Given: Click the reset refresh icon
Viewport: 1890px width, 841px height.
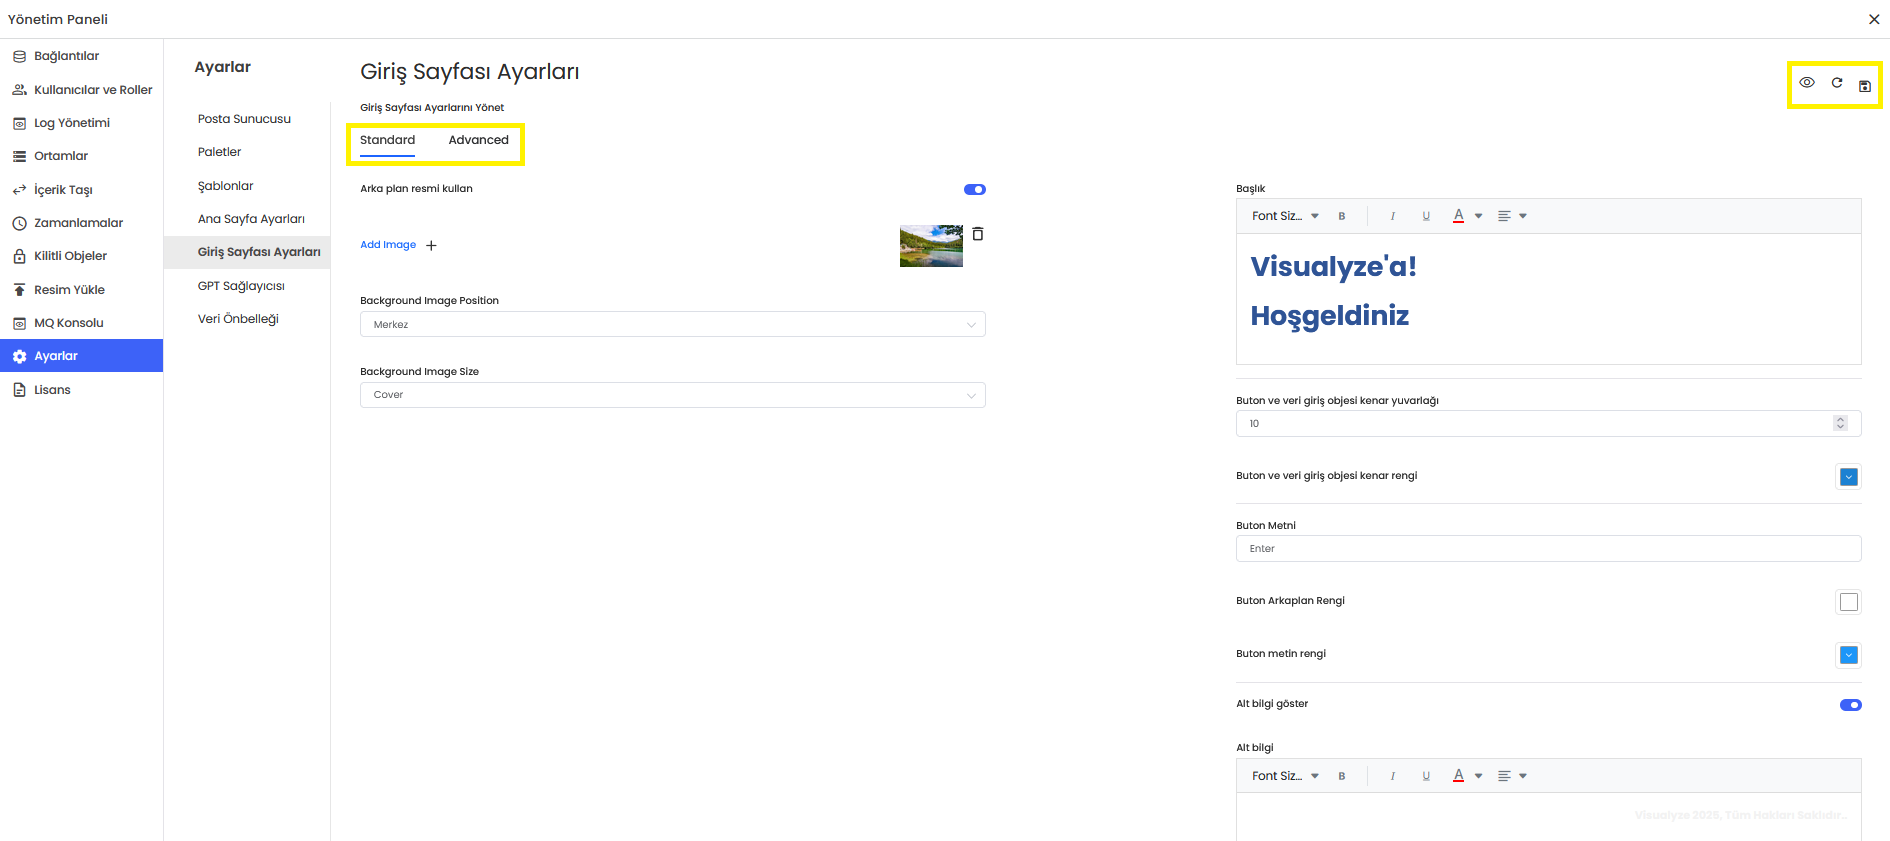Looking at the screenshot, I should pos(1837,83).
